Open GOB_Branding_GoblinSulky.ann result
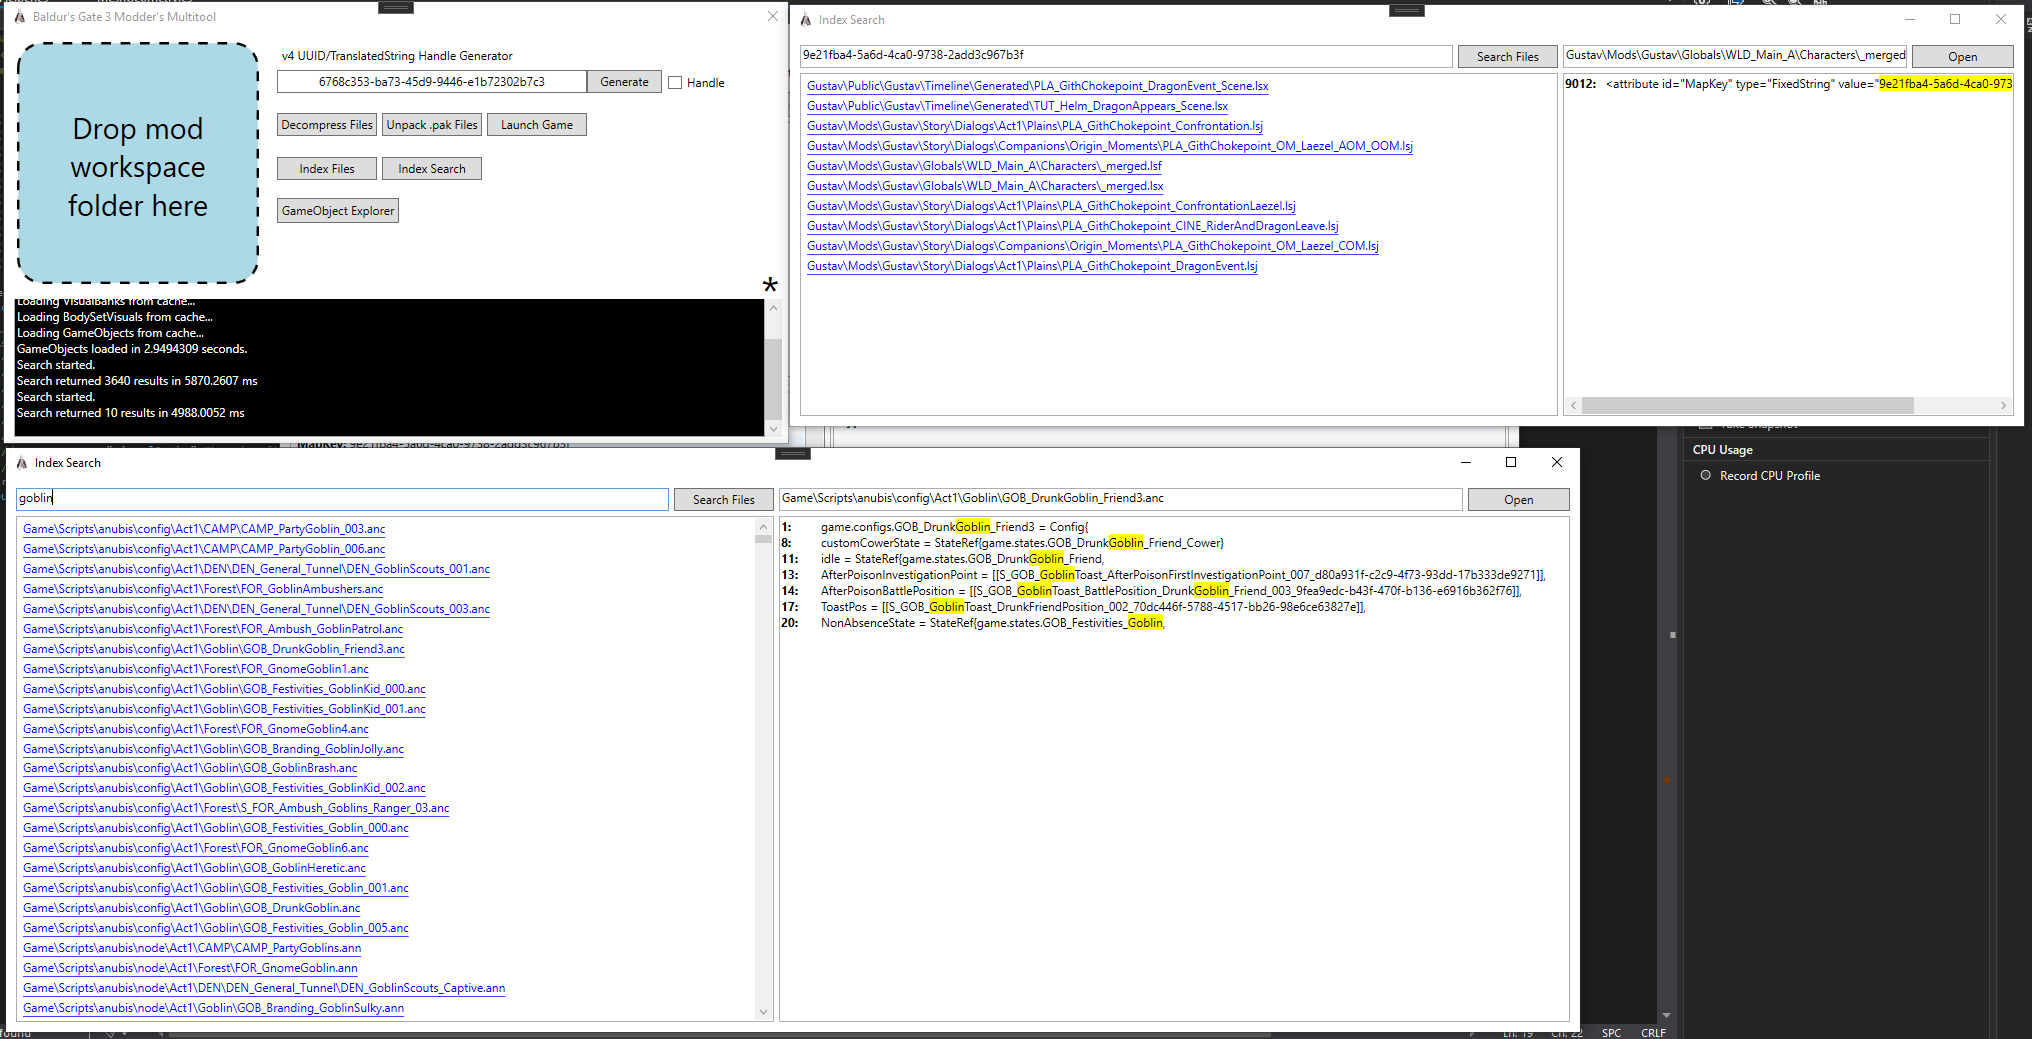 coord(213,1008)
